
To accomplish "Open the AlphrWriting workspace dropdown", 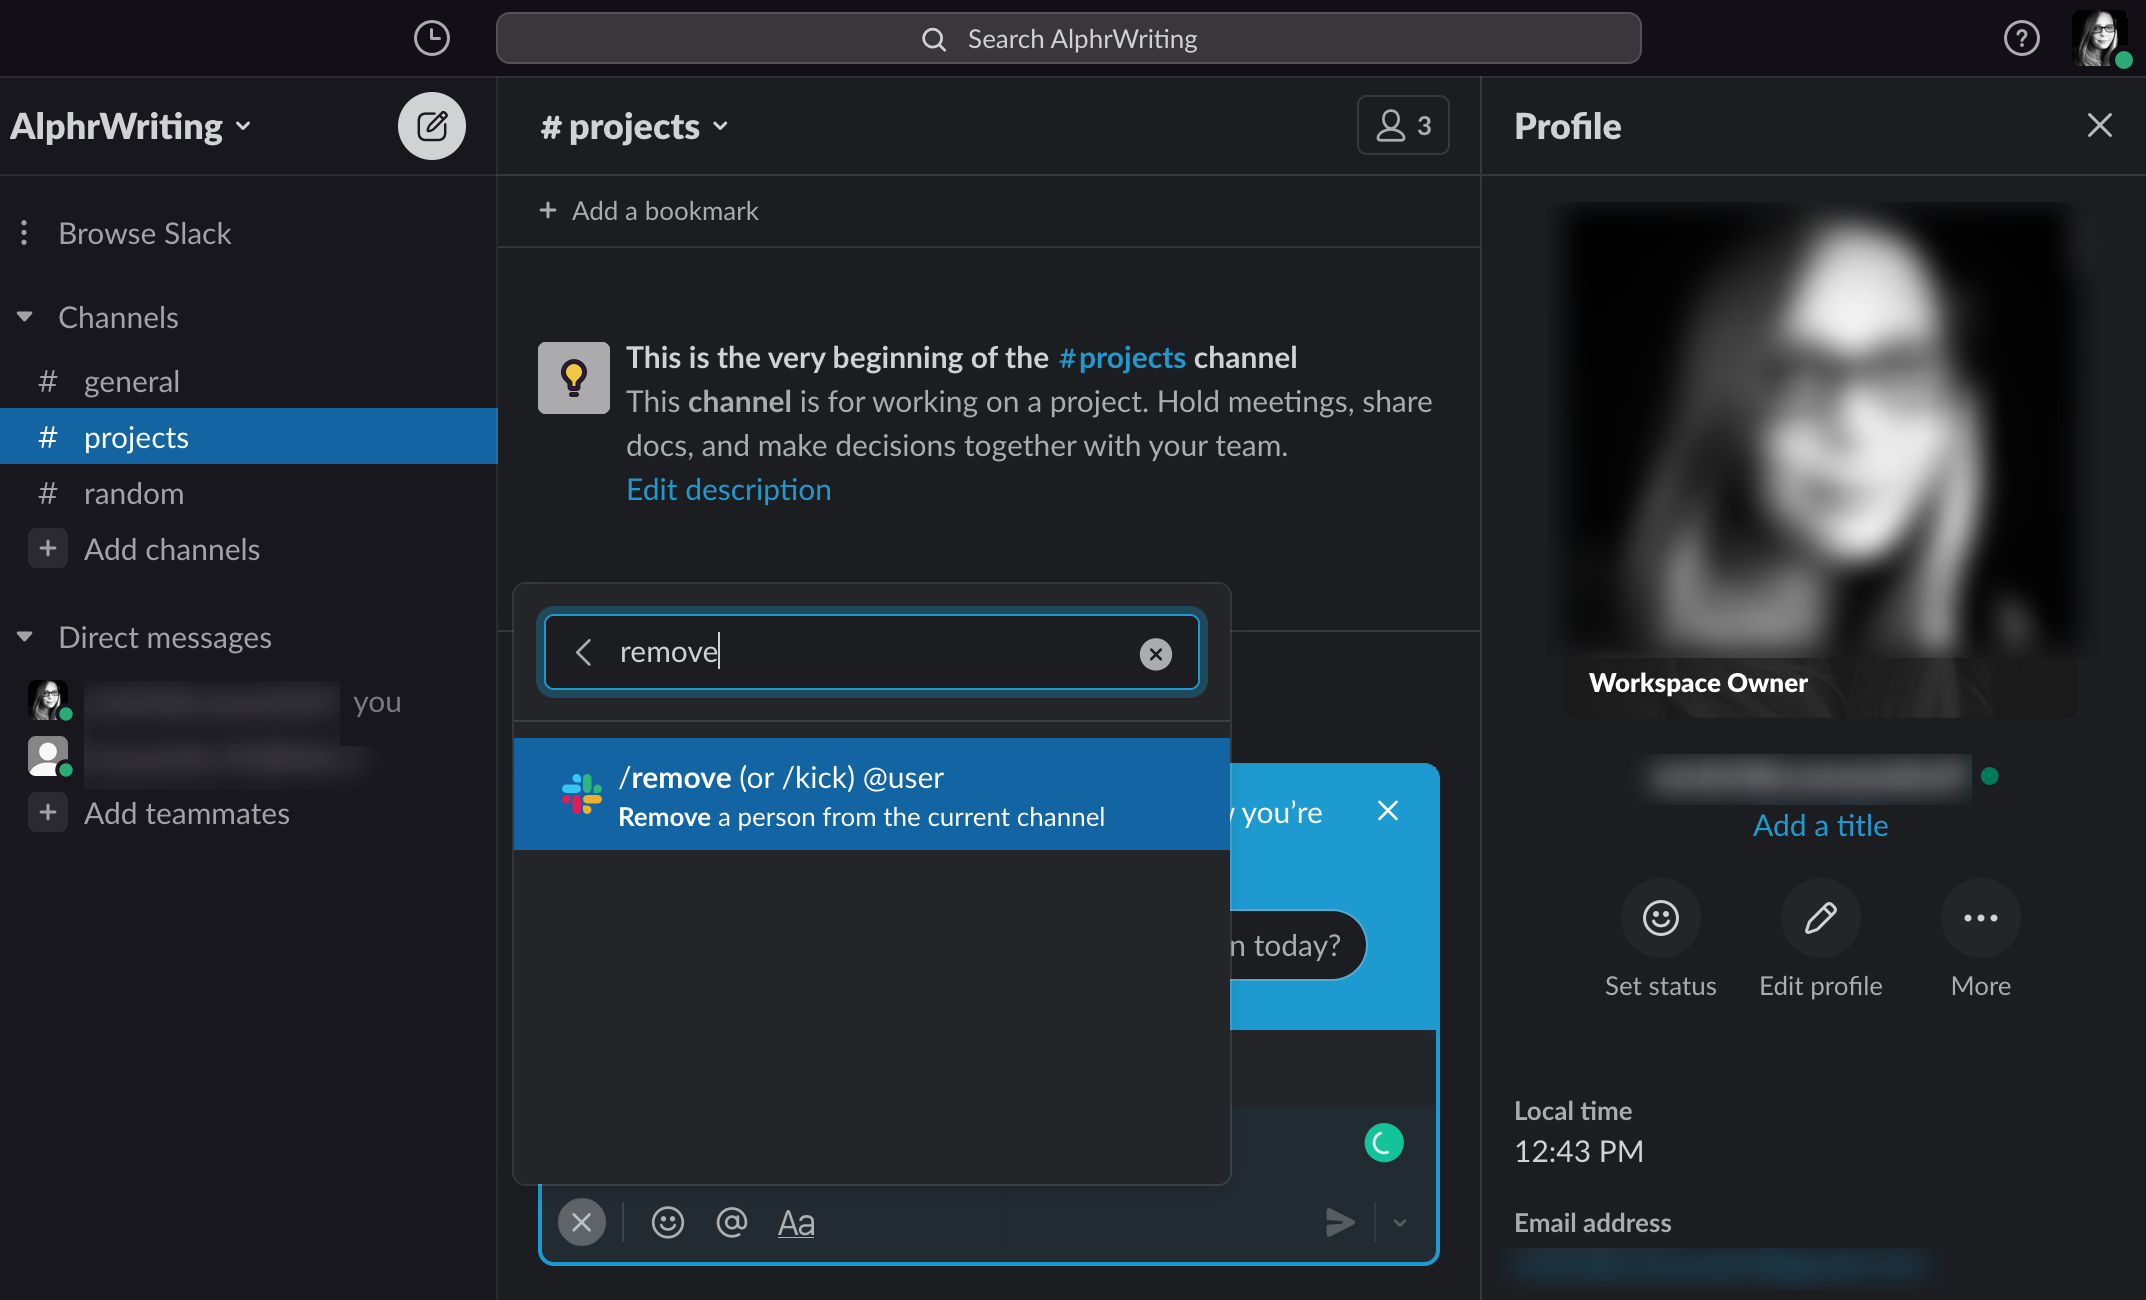I will [x=130, y=127].
